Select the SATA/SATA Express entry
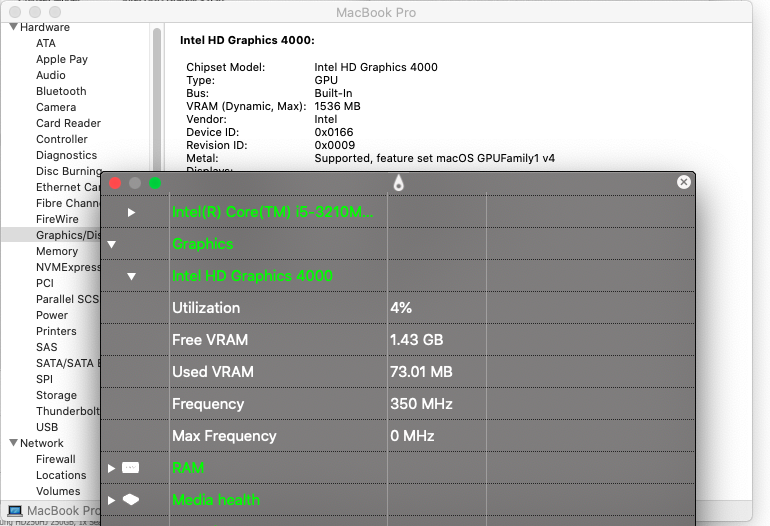Viewport: 770px width, 526px height. (x=68, y=363)
